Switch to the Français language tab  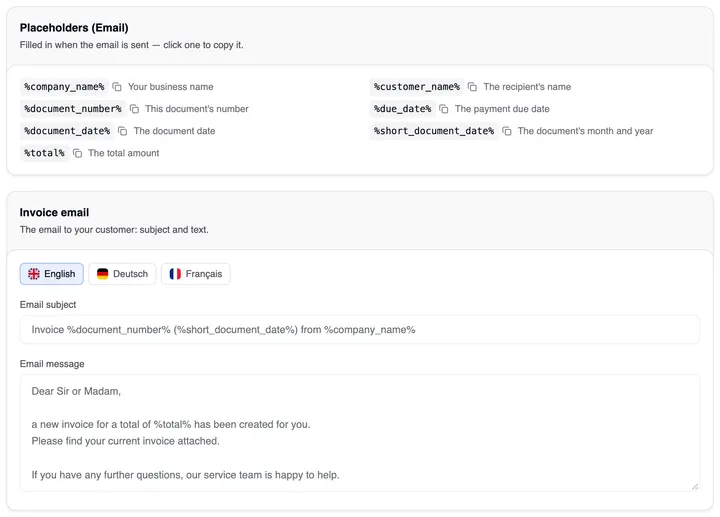pyautogui.click(x=196, y=274)
